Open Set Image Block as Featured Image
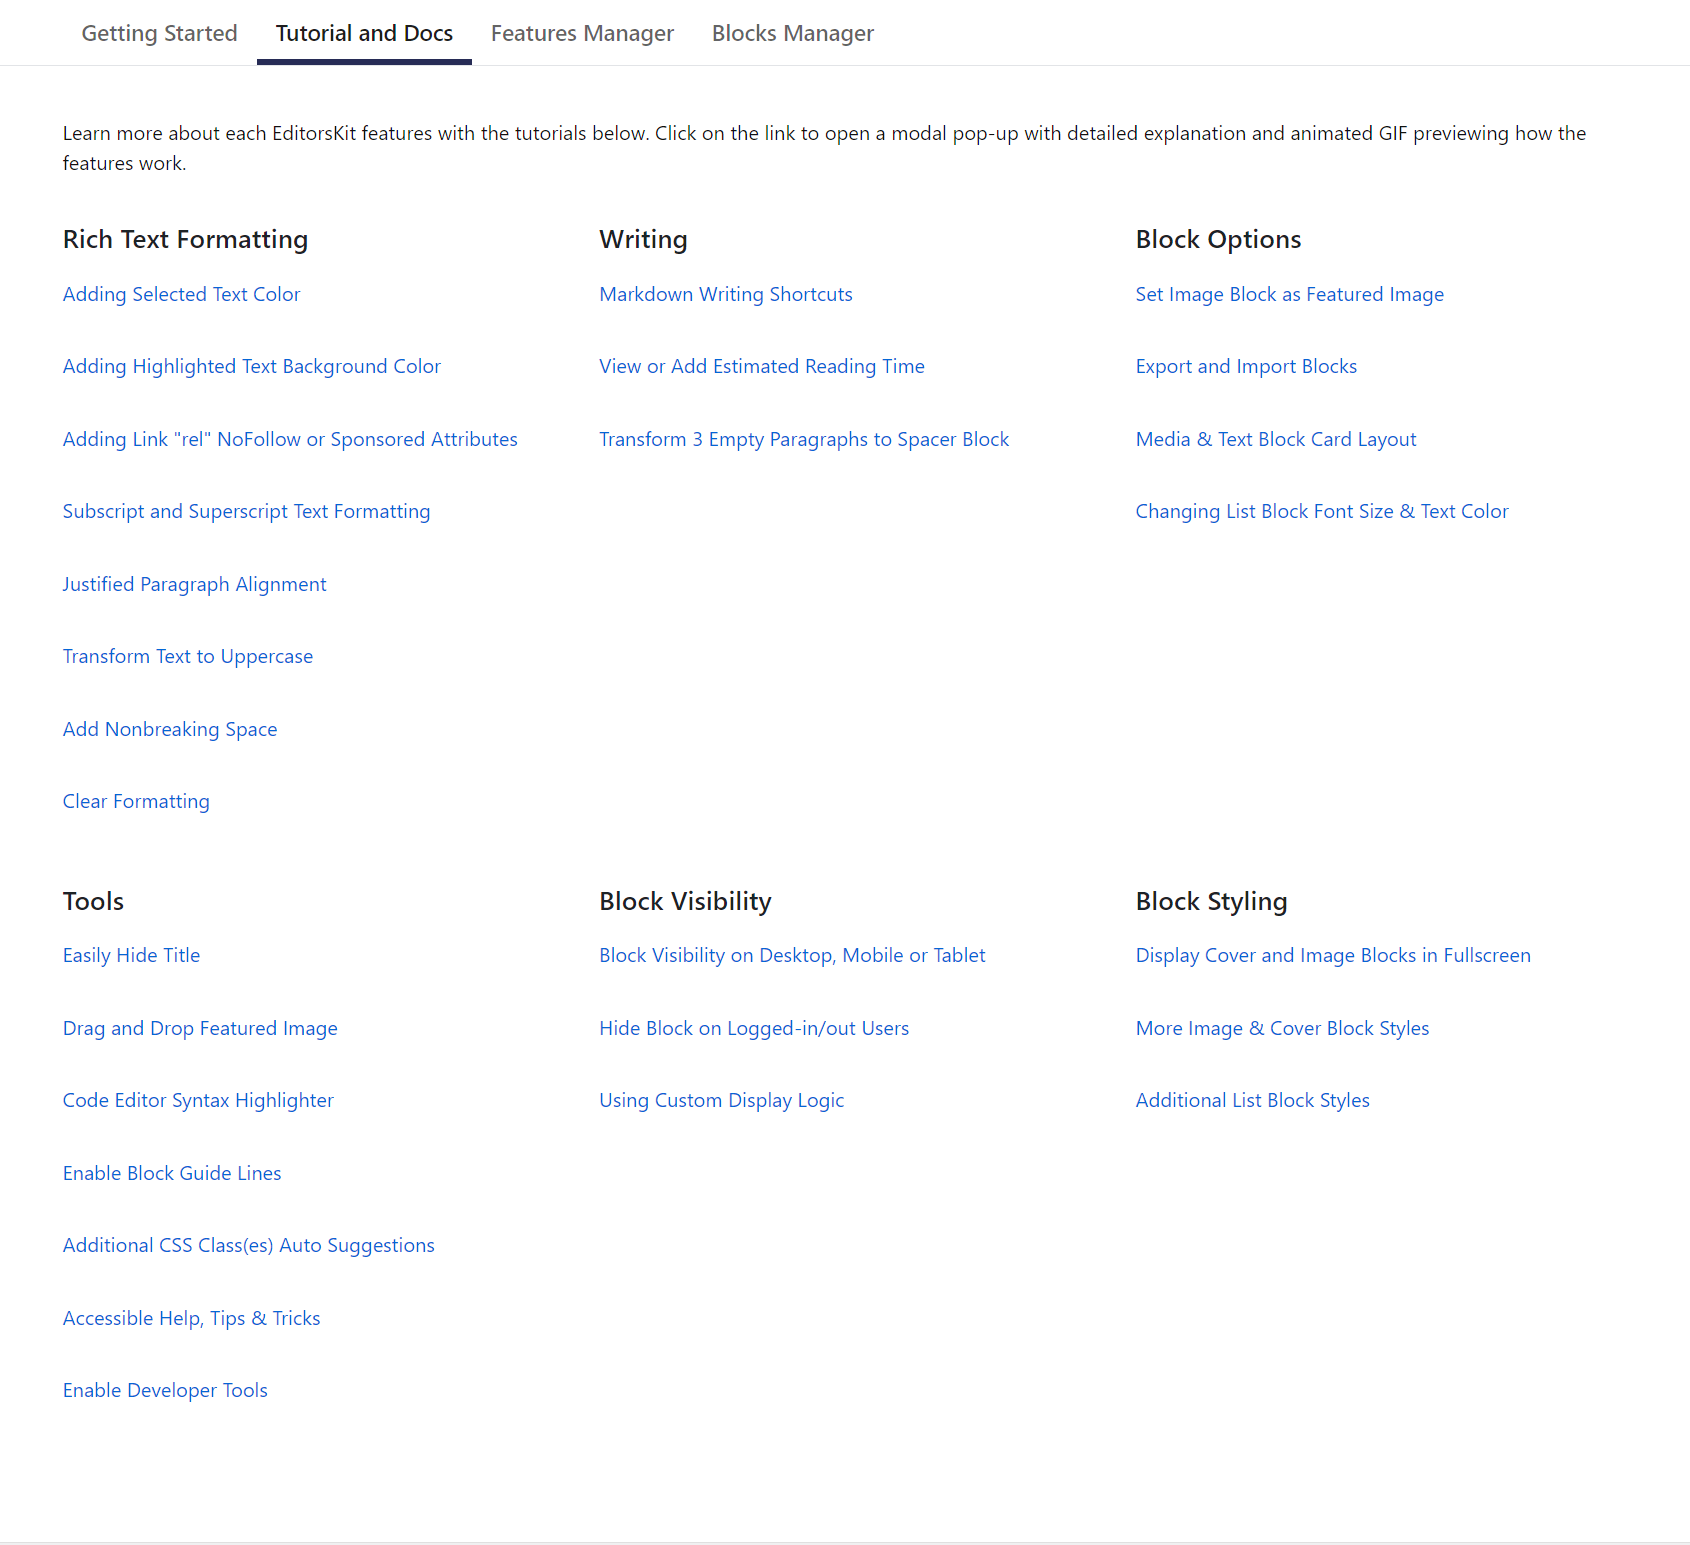This screenshot has width=1690, height=1545. coord(1289,293)
